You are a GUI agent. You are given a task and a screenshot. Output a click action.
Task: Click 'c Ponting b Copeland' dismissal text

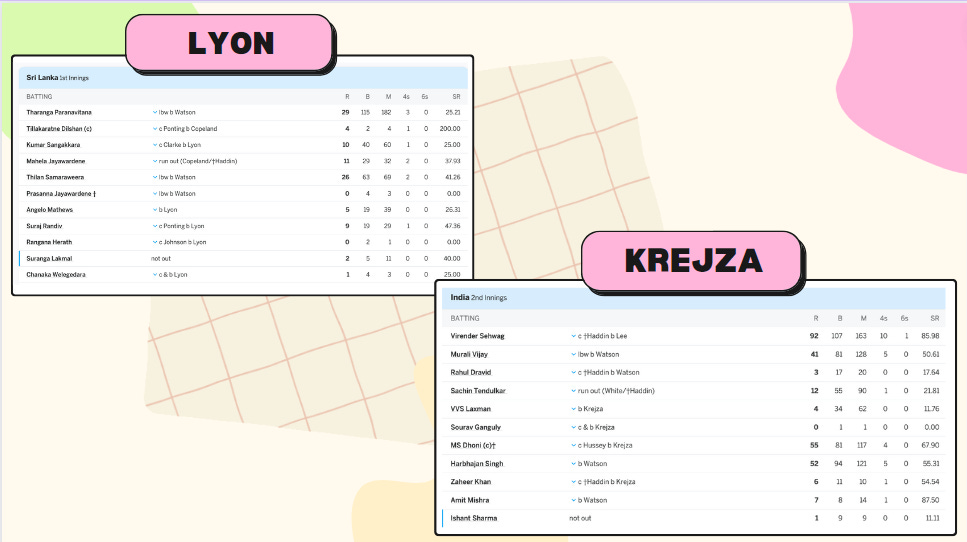click(x=188, y=129)
